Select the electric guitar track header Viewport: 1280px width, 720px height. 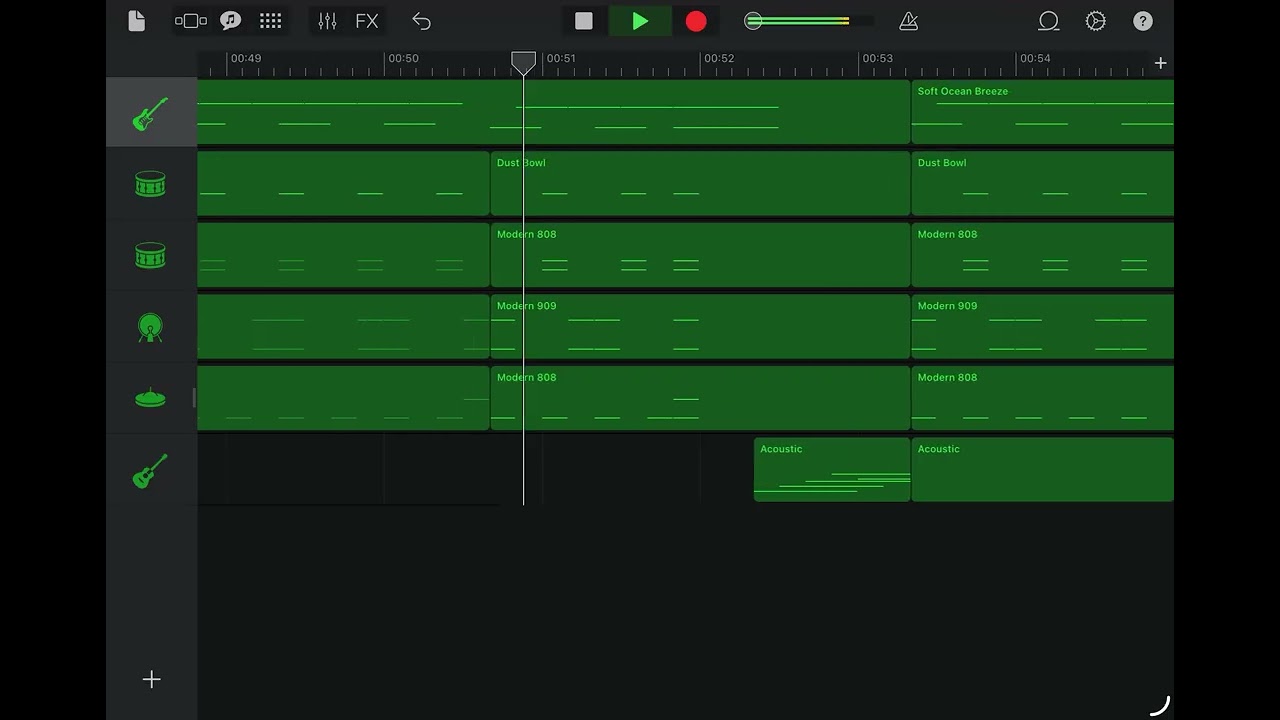click(x=151, y=113)
